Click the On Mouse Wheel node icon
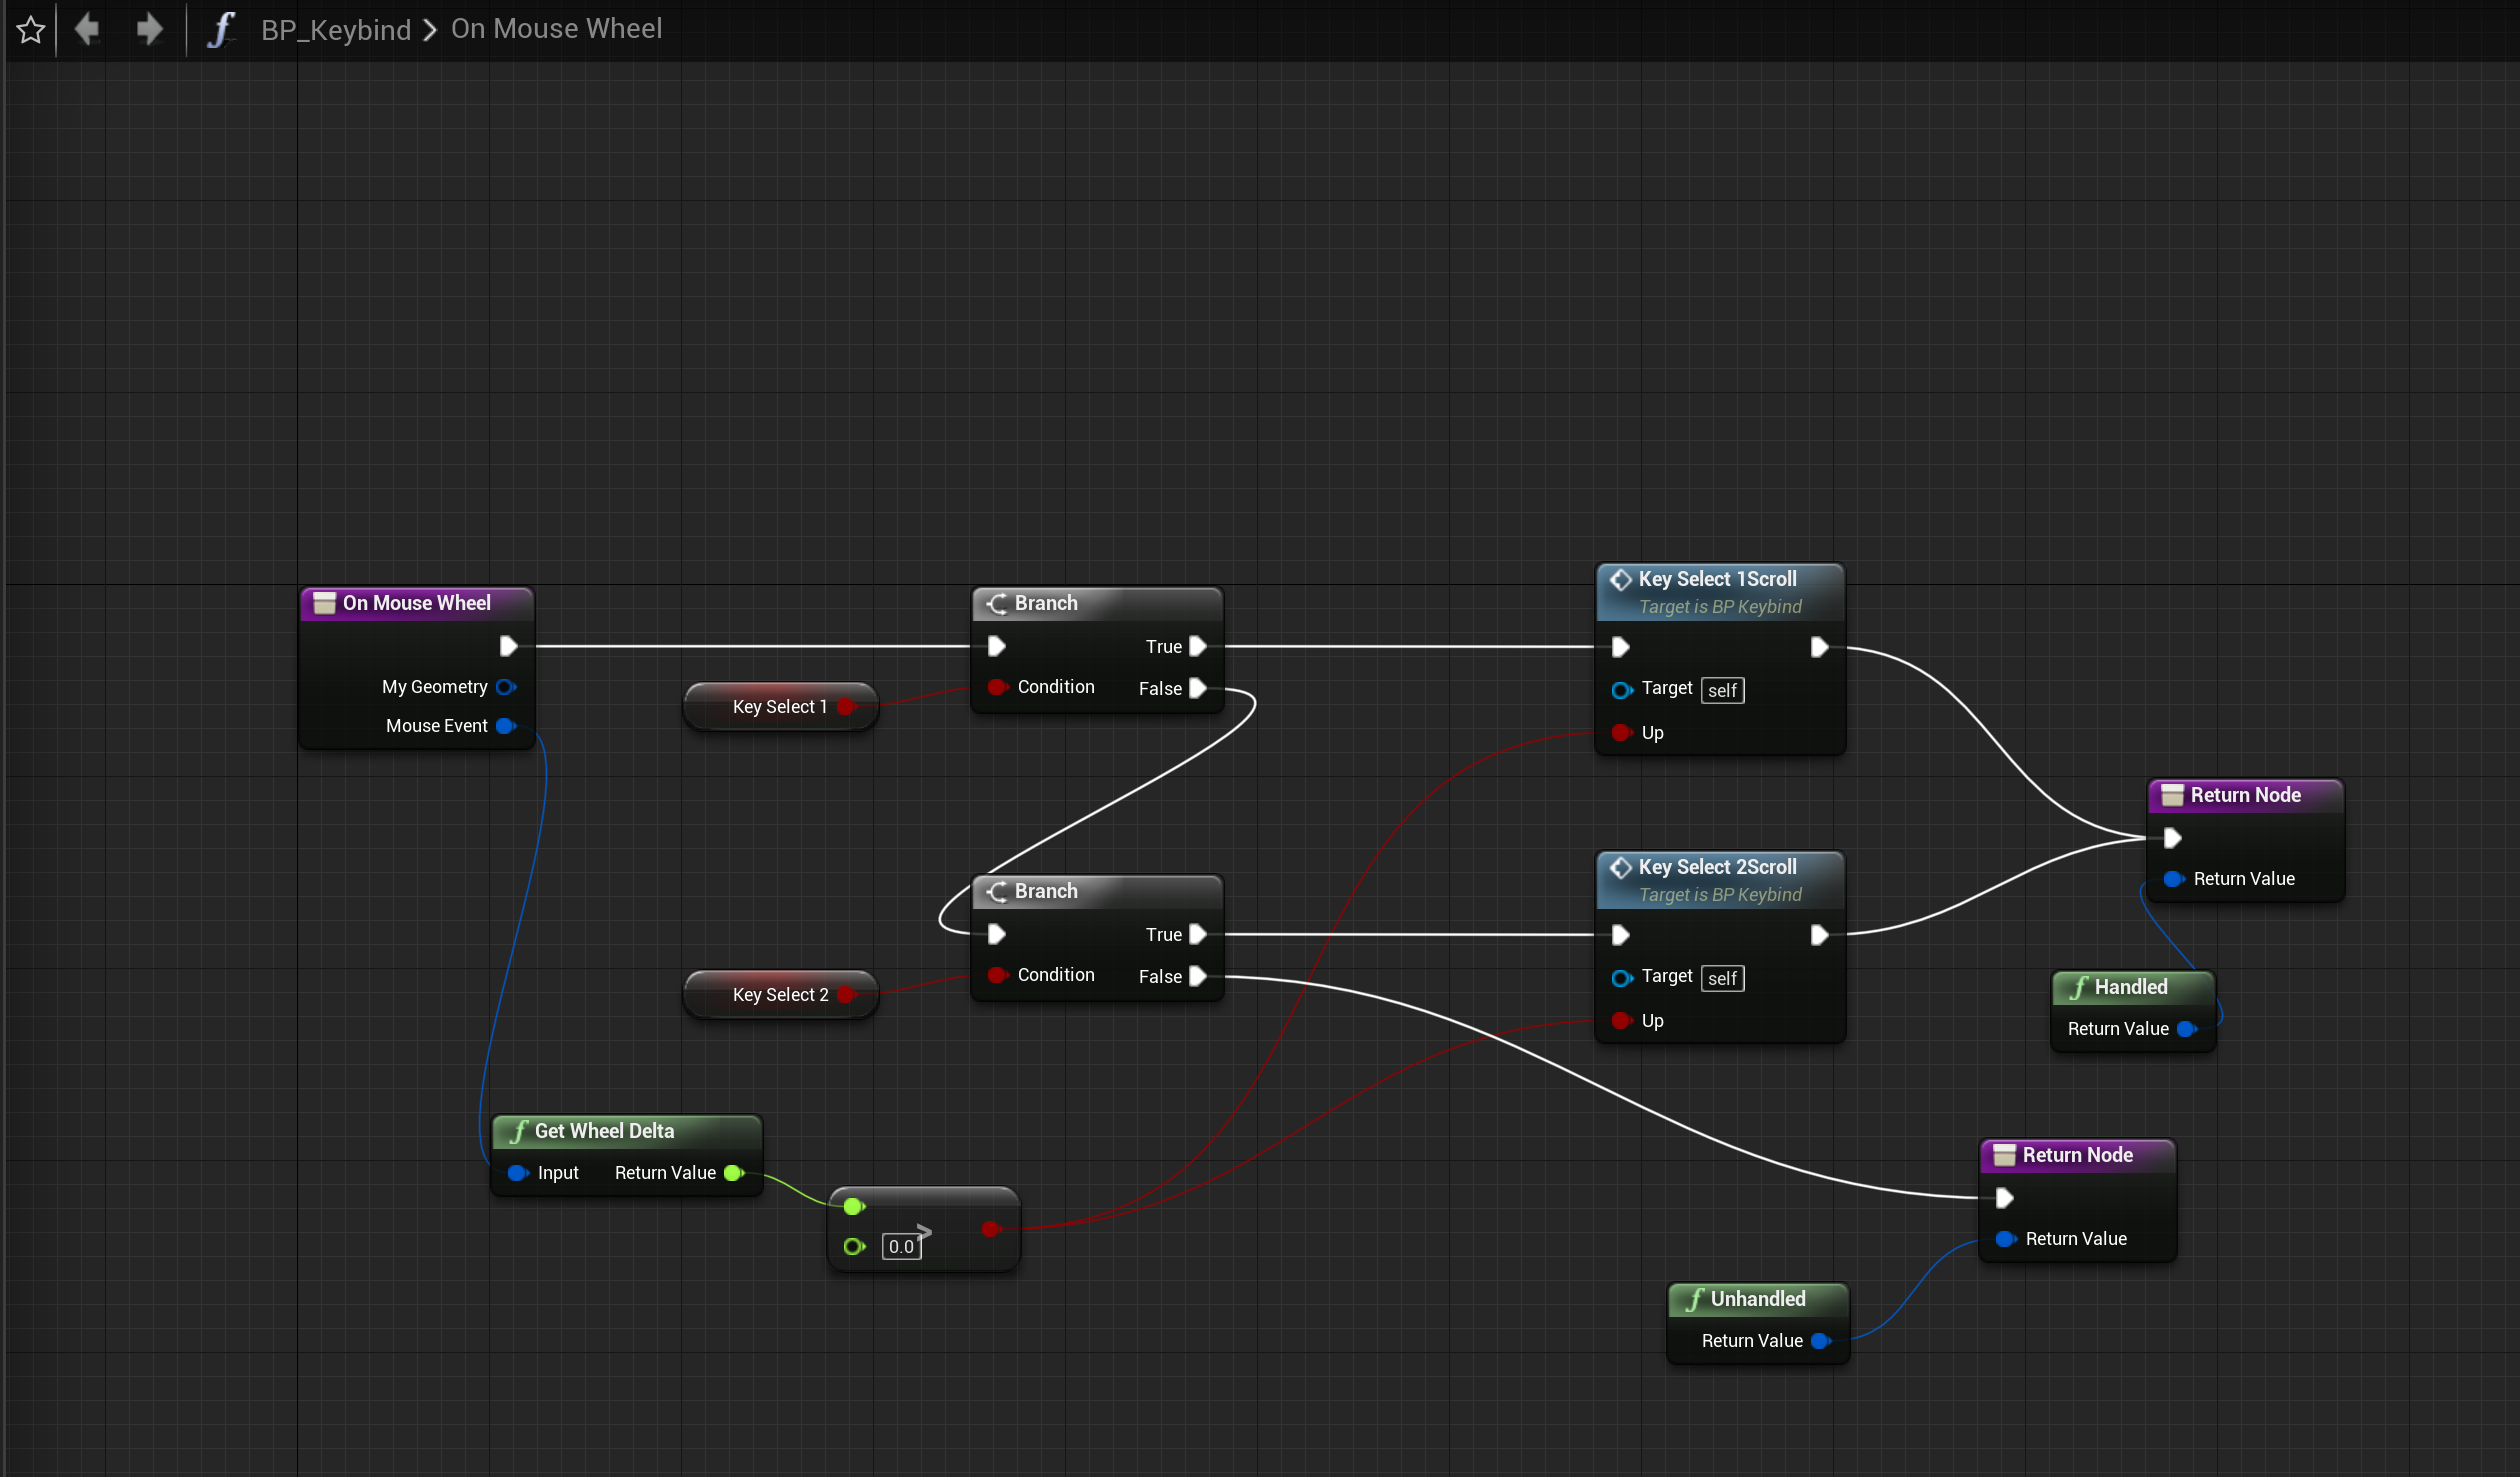The width and height of the screenshot is (2520, 1477). click(x=324, y=603)
